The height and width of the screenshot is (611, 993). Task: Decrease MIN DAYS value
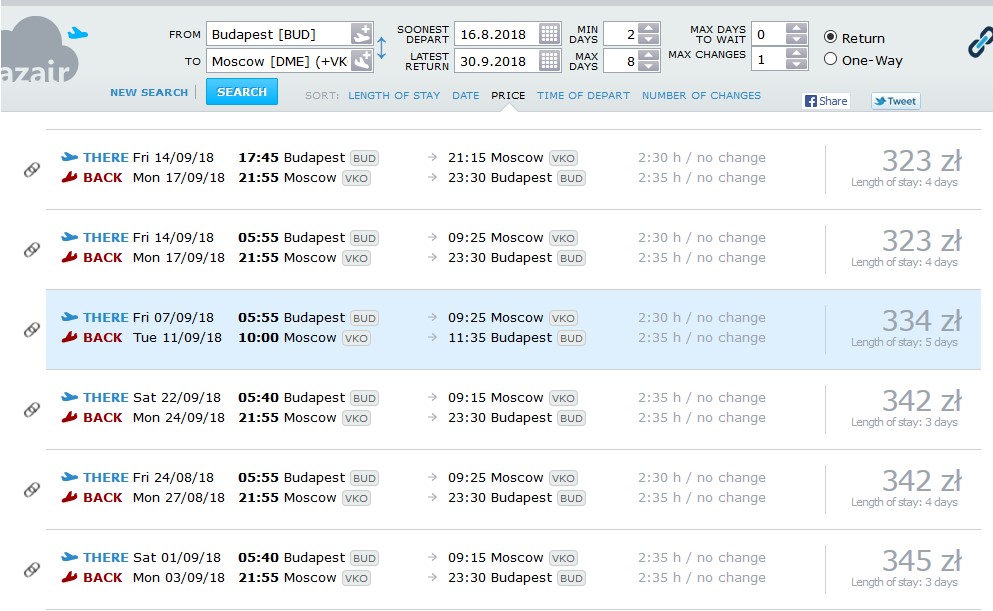pos(648,39)
